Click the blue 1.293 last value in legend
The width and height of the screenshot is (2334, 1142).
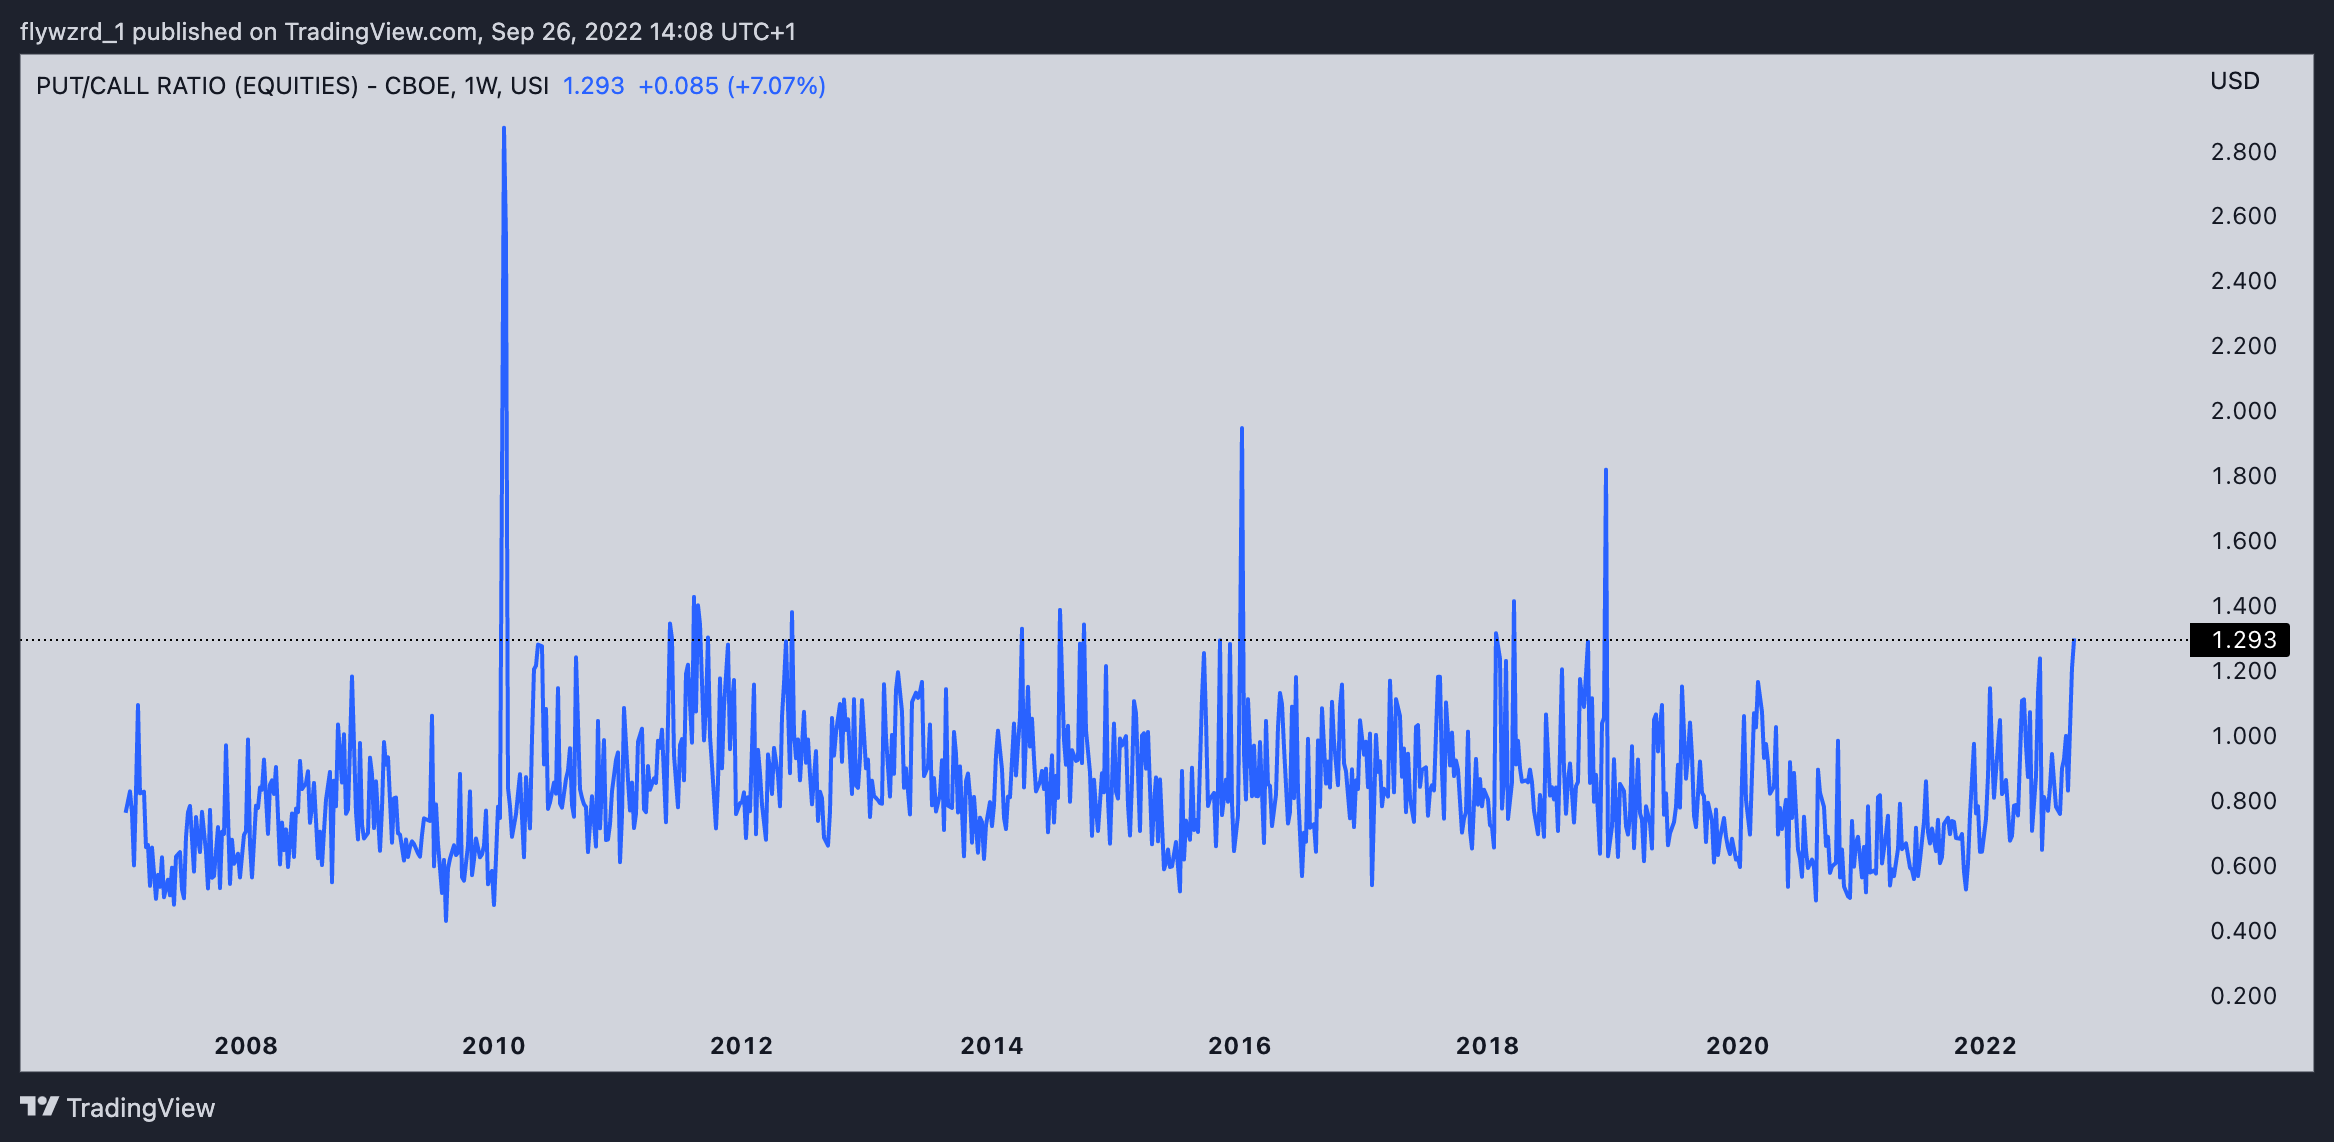[x=593, y=86]
